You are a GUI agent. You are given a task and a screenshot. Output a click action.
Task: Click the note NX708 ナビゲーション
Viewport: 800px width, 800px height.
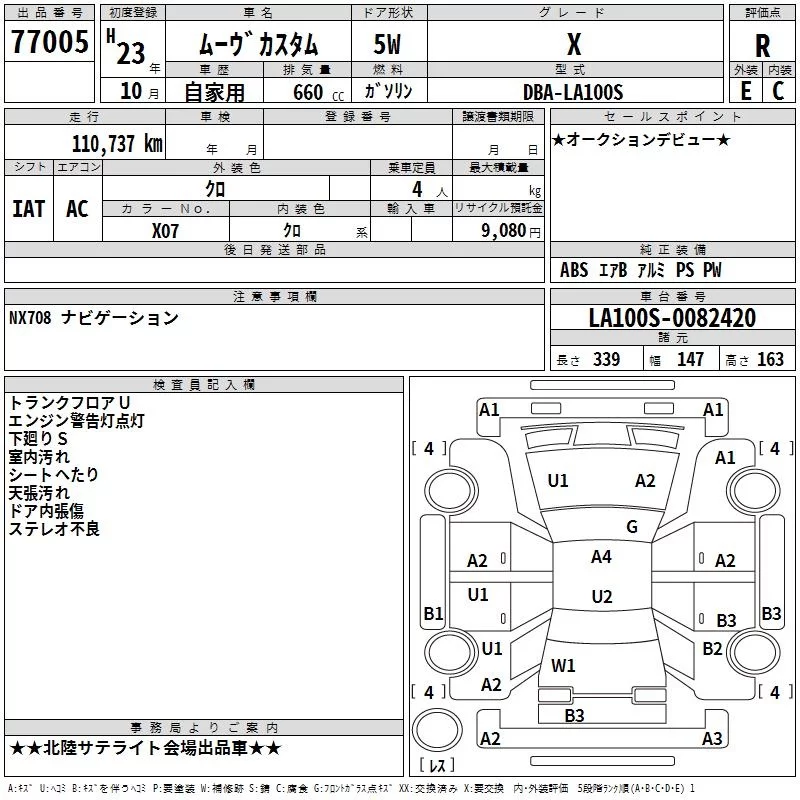pos(94,318)
